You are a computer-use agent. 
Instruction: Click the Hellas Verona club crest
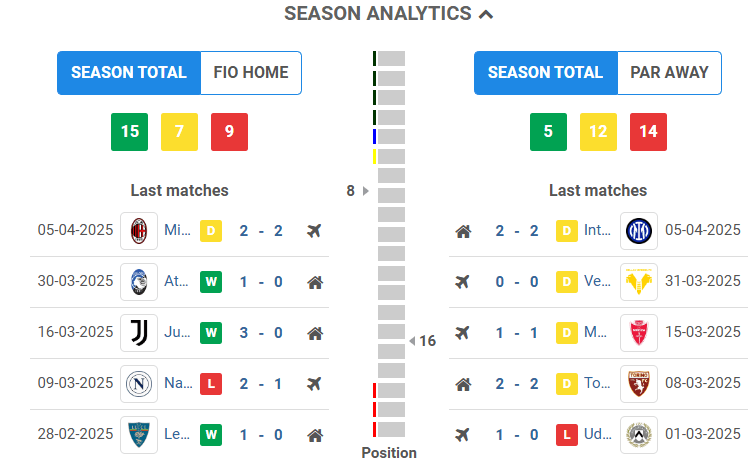[638, 282]
